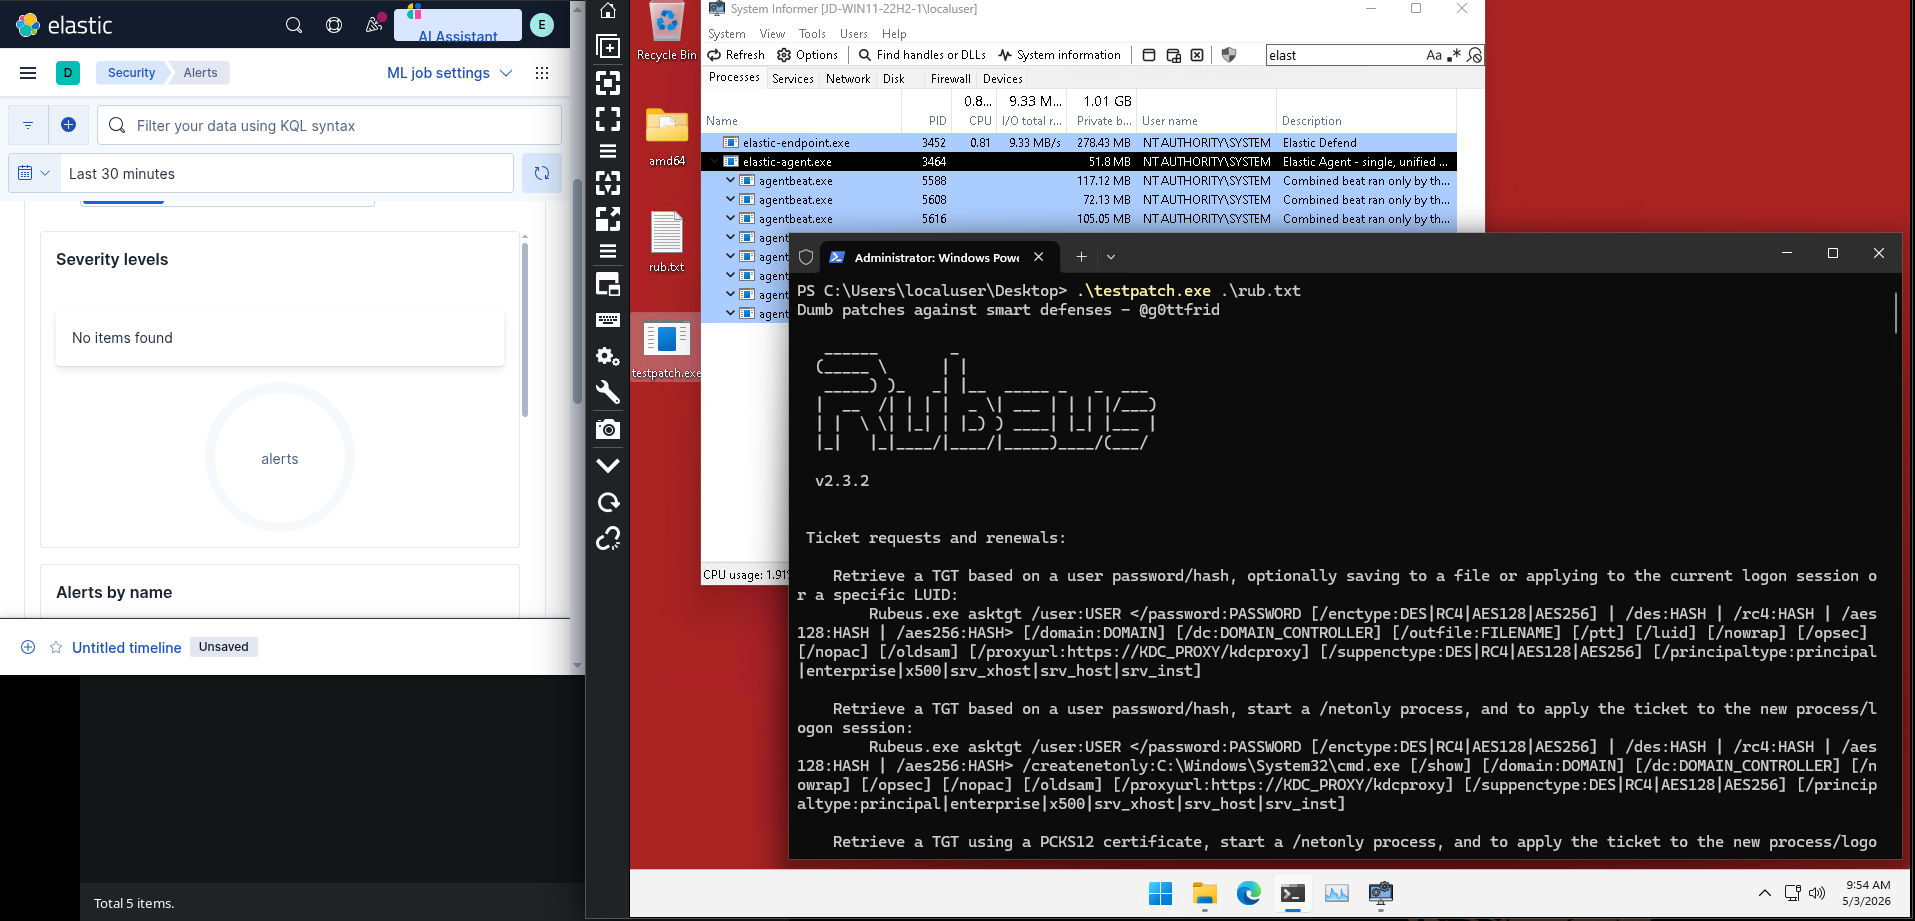1915x921 pixels.
Task: Toggle favorite star for Untitled timeline
Action: point(56,647)
